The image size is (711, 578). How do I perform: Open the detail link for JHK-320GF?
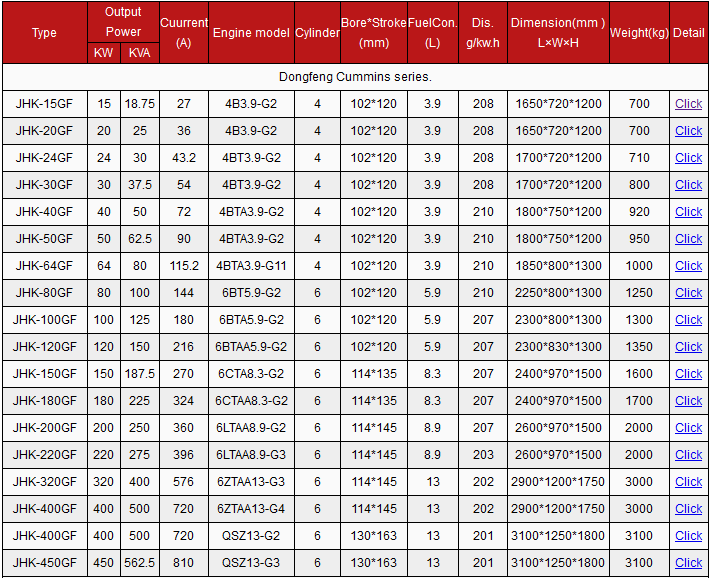688,481
